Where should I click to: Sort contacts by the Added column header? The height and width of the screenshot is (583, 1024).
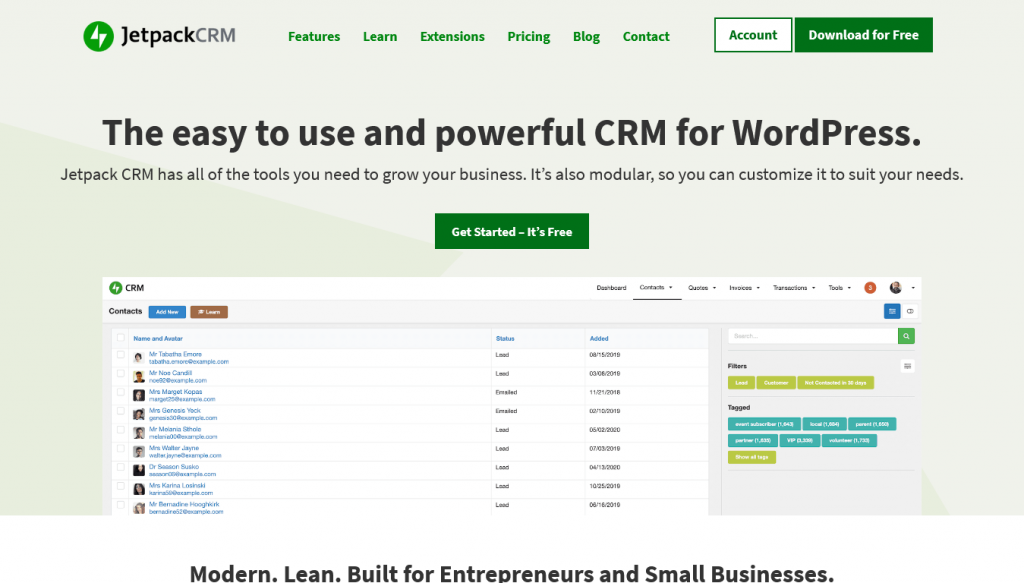click(599, 339)
